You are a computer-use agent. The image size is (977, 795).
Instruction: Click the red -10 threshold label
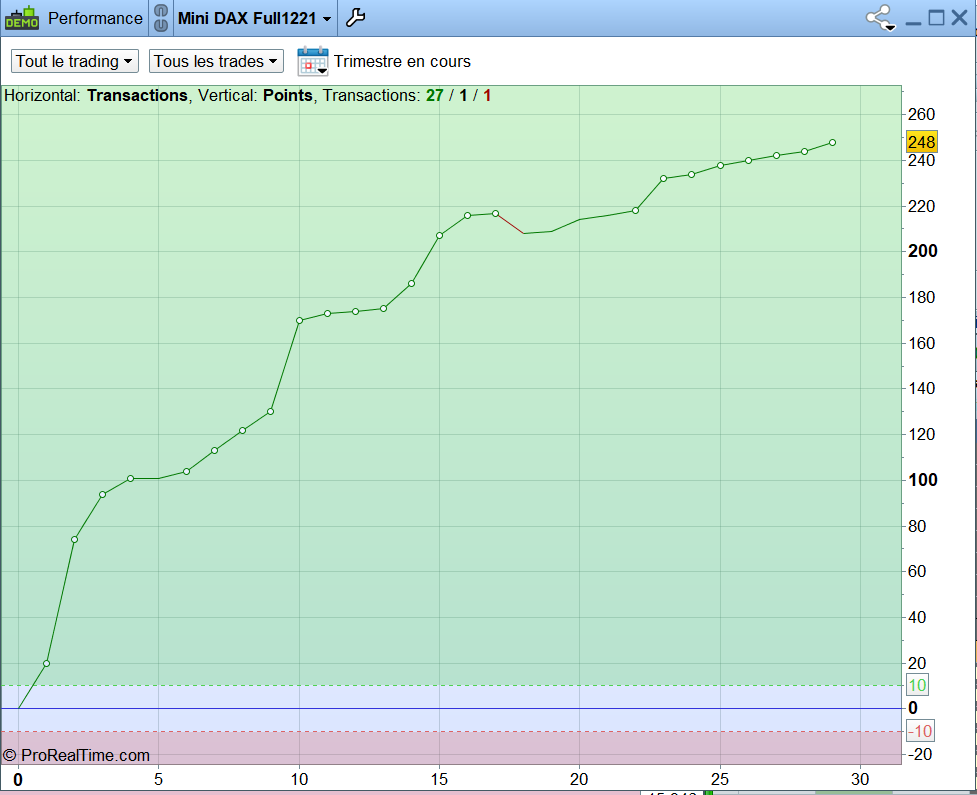pyautogui.click(x=920, y=731)
